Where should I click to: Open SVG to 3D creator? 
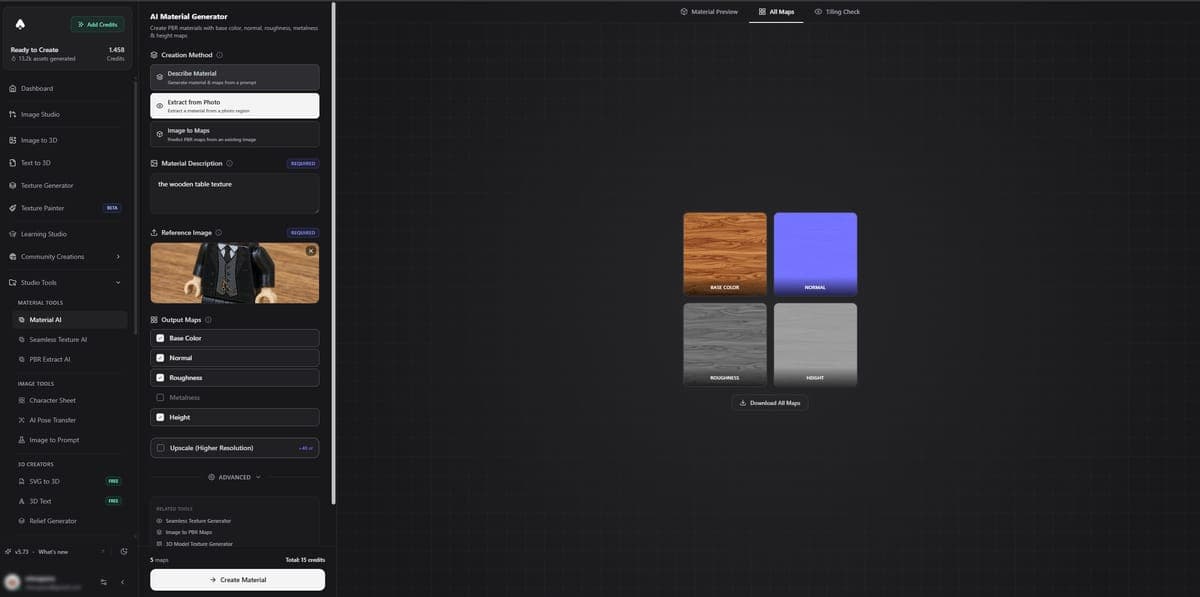(70, 481)
